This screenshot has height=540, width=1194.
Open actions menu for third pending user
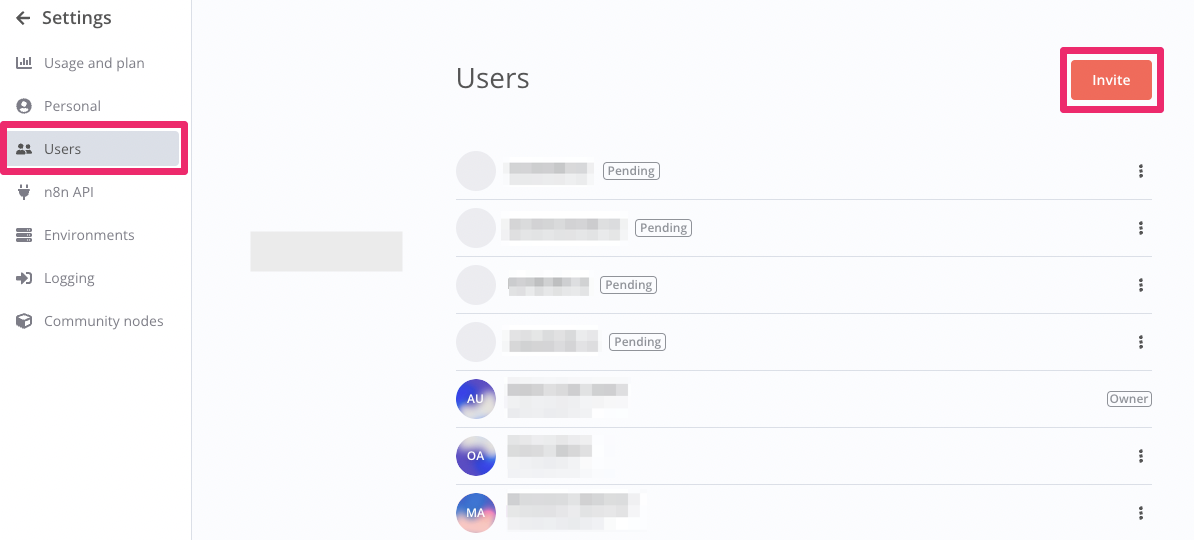click(x=1141, y=285)
